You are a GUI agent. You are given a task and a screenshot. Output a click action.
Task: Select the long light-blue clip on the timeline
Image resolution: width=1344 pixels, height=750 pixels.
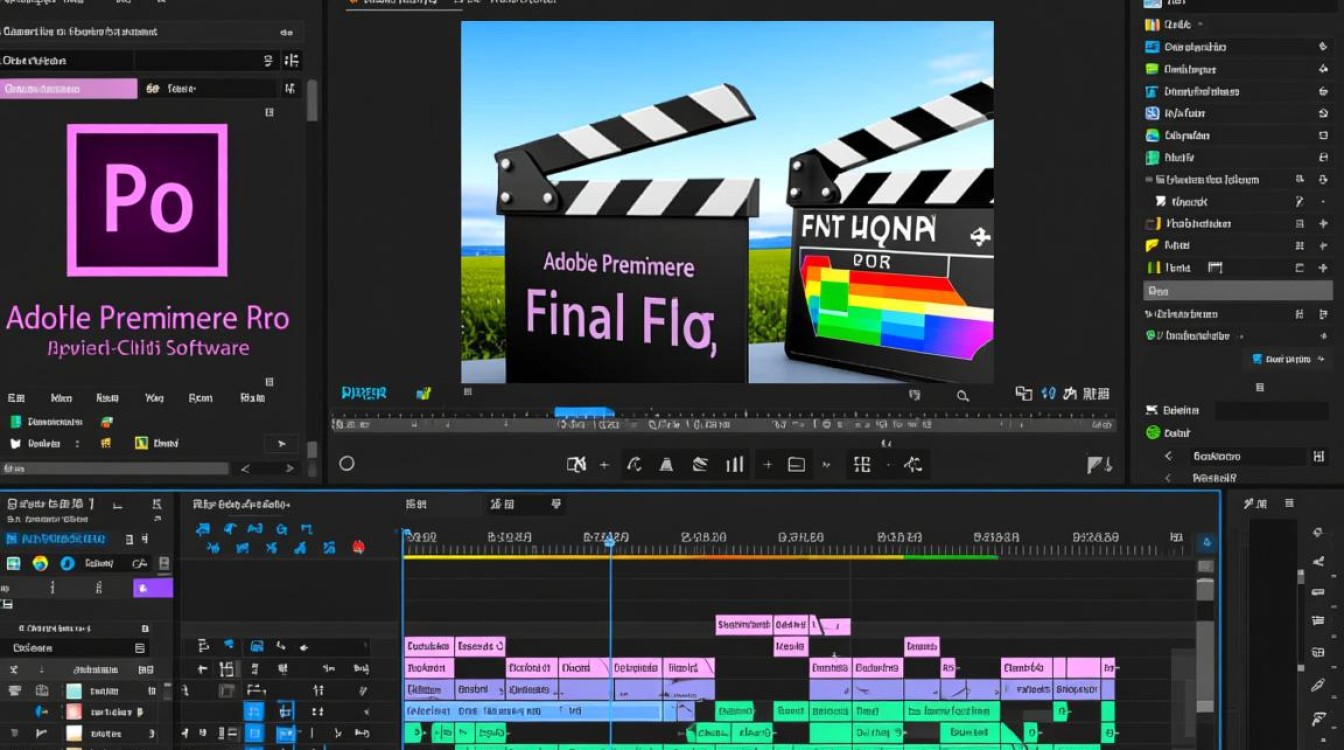coord(533,711)
